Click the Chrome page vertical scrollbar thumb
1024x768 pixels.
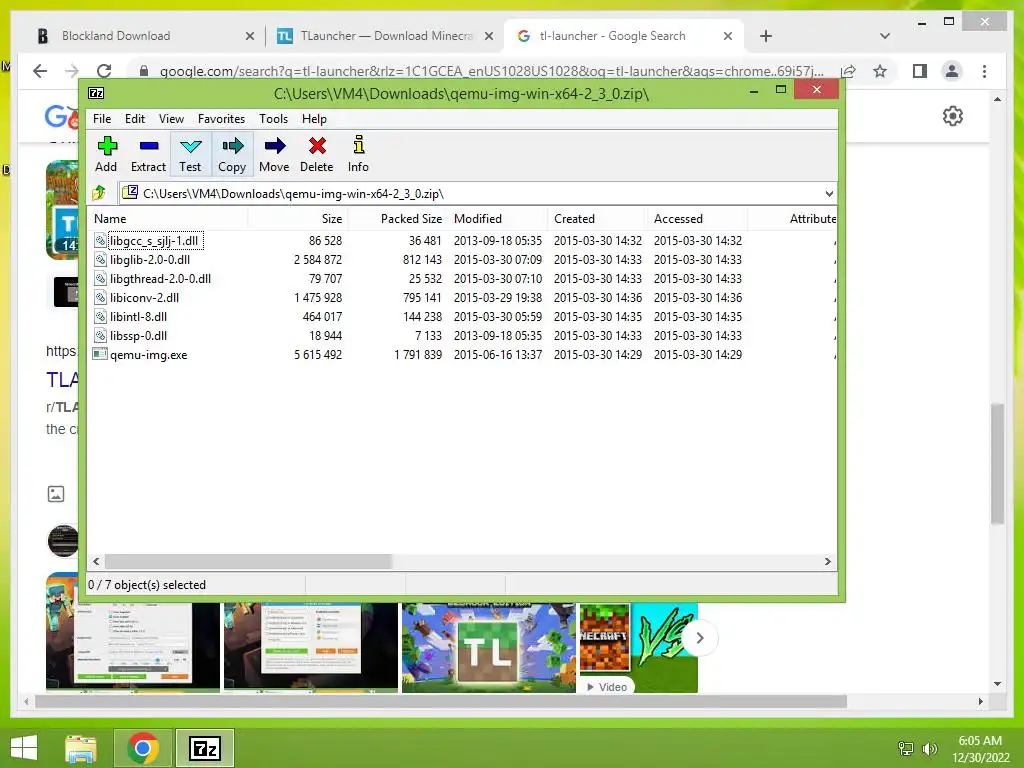point(997,464)
